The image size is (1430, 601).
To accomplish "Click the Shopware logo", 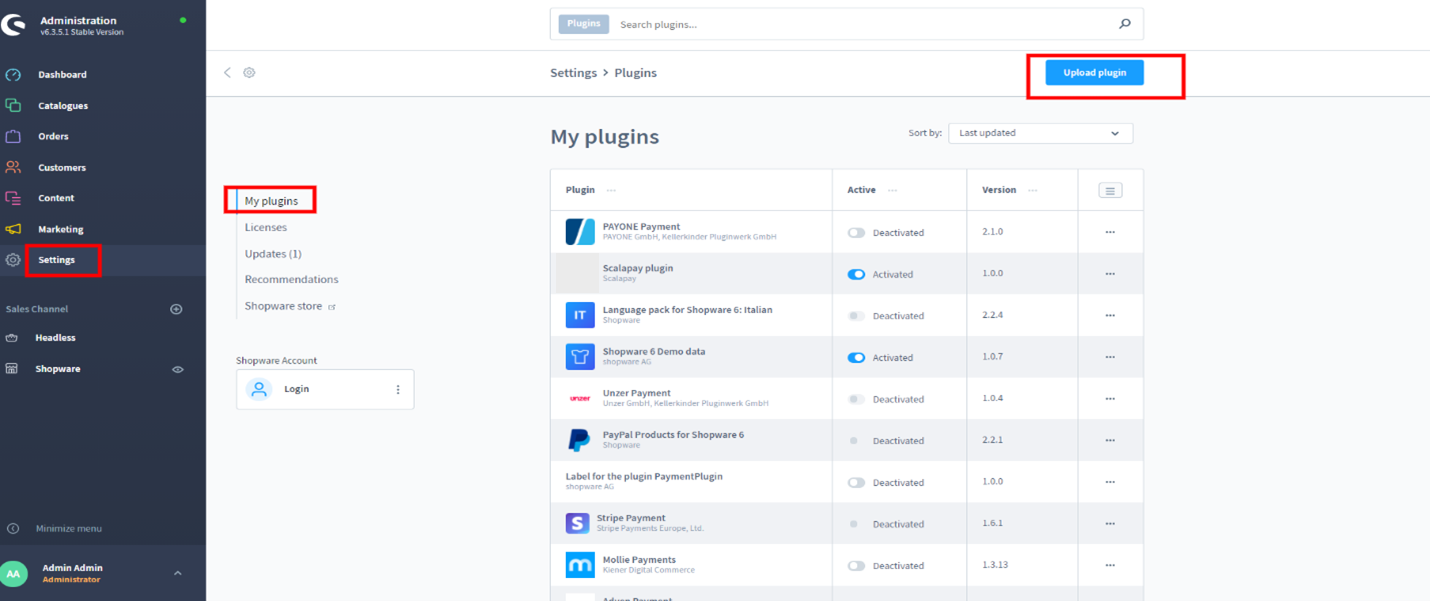I will coord(13,24).
